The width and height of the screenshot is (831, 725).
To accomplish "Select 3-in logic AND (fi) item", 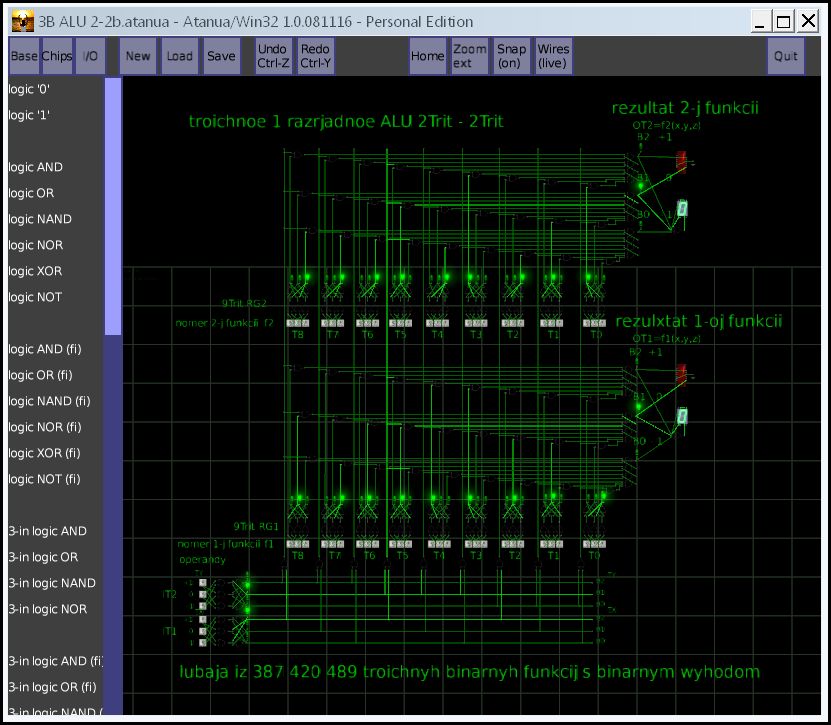I will 56,660.
